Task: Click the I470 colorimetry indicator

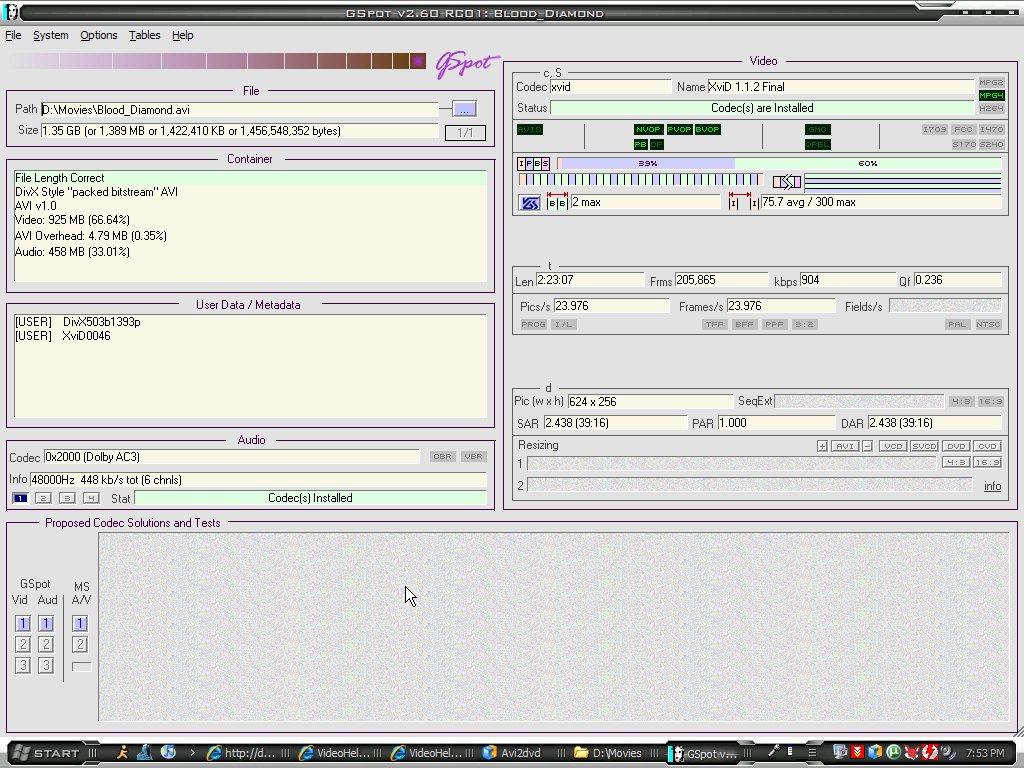Action: tap(991, 129)
